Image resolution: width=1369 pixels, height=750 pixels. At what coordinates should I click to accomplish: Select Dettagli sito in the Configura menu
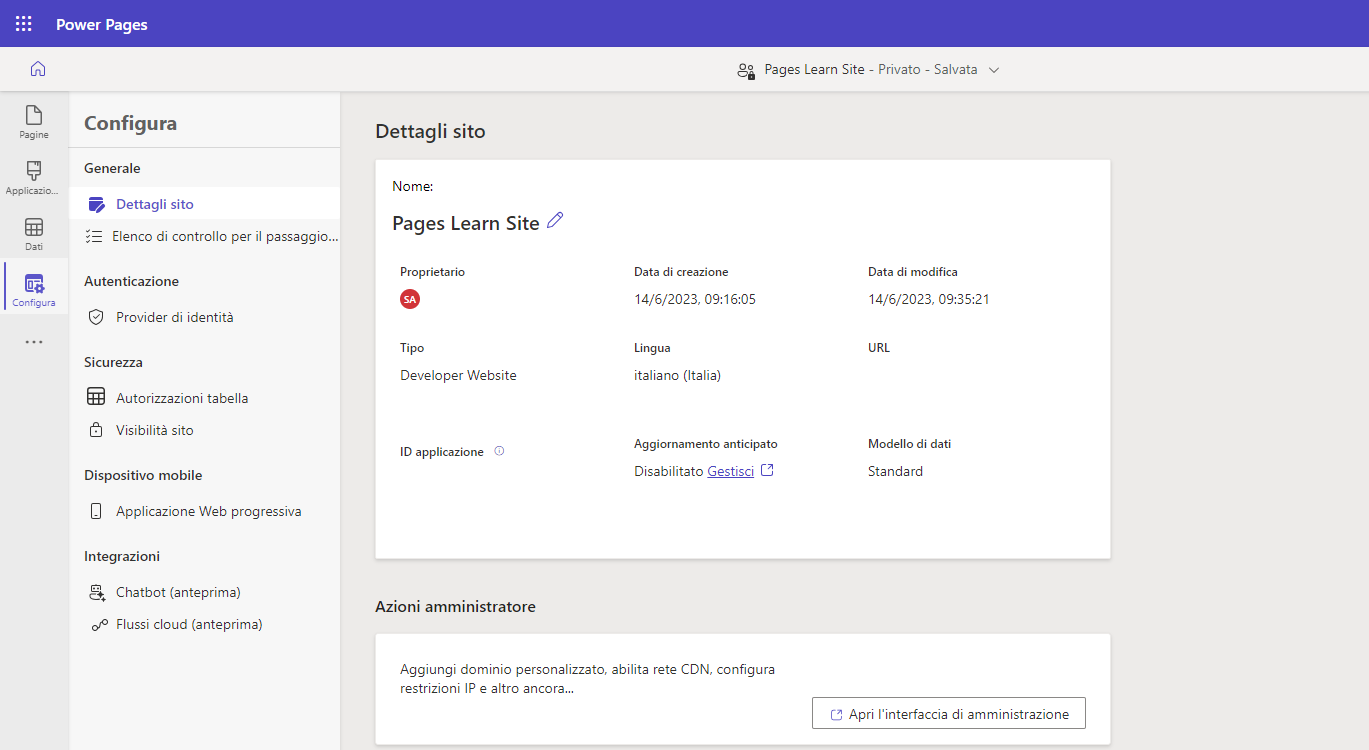204,204
